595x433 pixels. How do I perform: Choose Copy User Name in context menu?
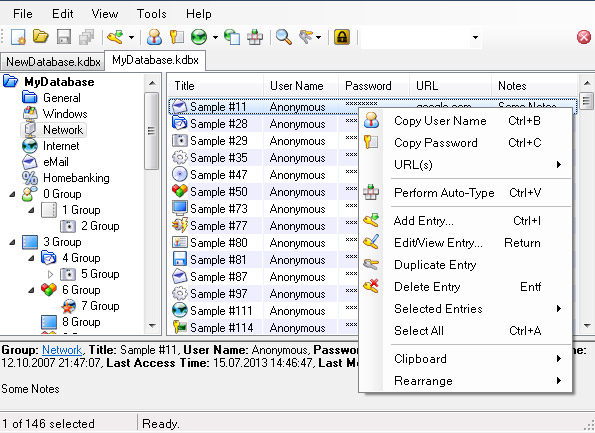pos(465,121)
